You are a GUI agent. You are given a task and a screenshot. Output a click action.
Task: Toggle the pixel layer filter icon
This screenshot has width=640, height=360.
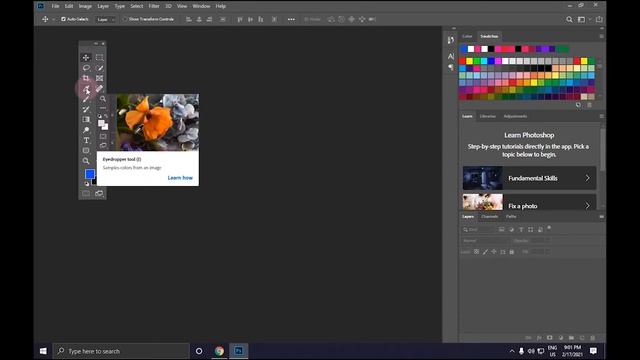[x=502, y=230]
